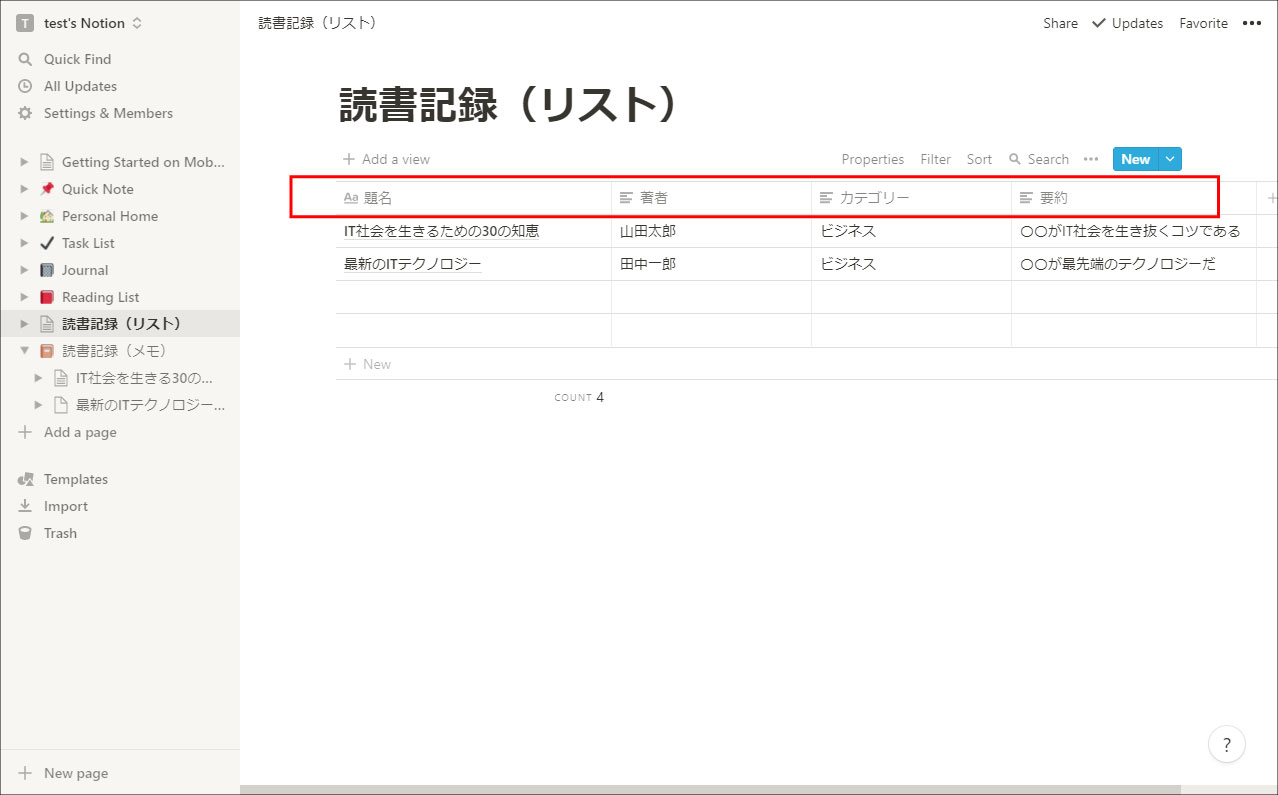Open the Properties menu
The height and width of the screenshot is (795, 1278).
872,159
